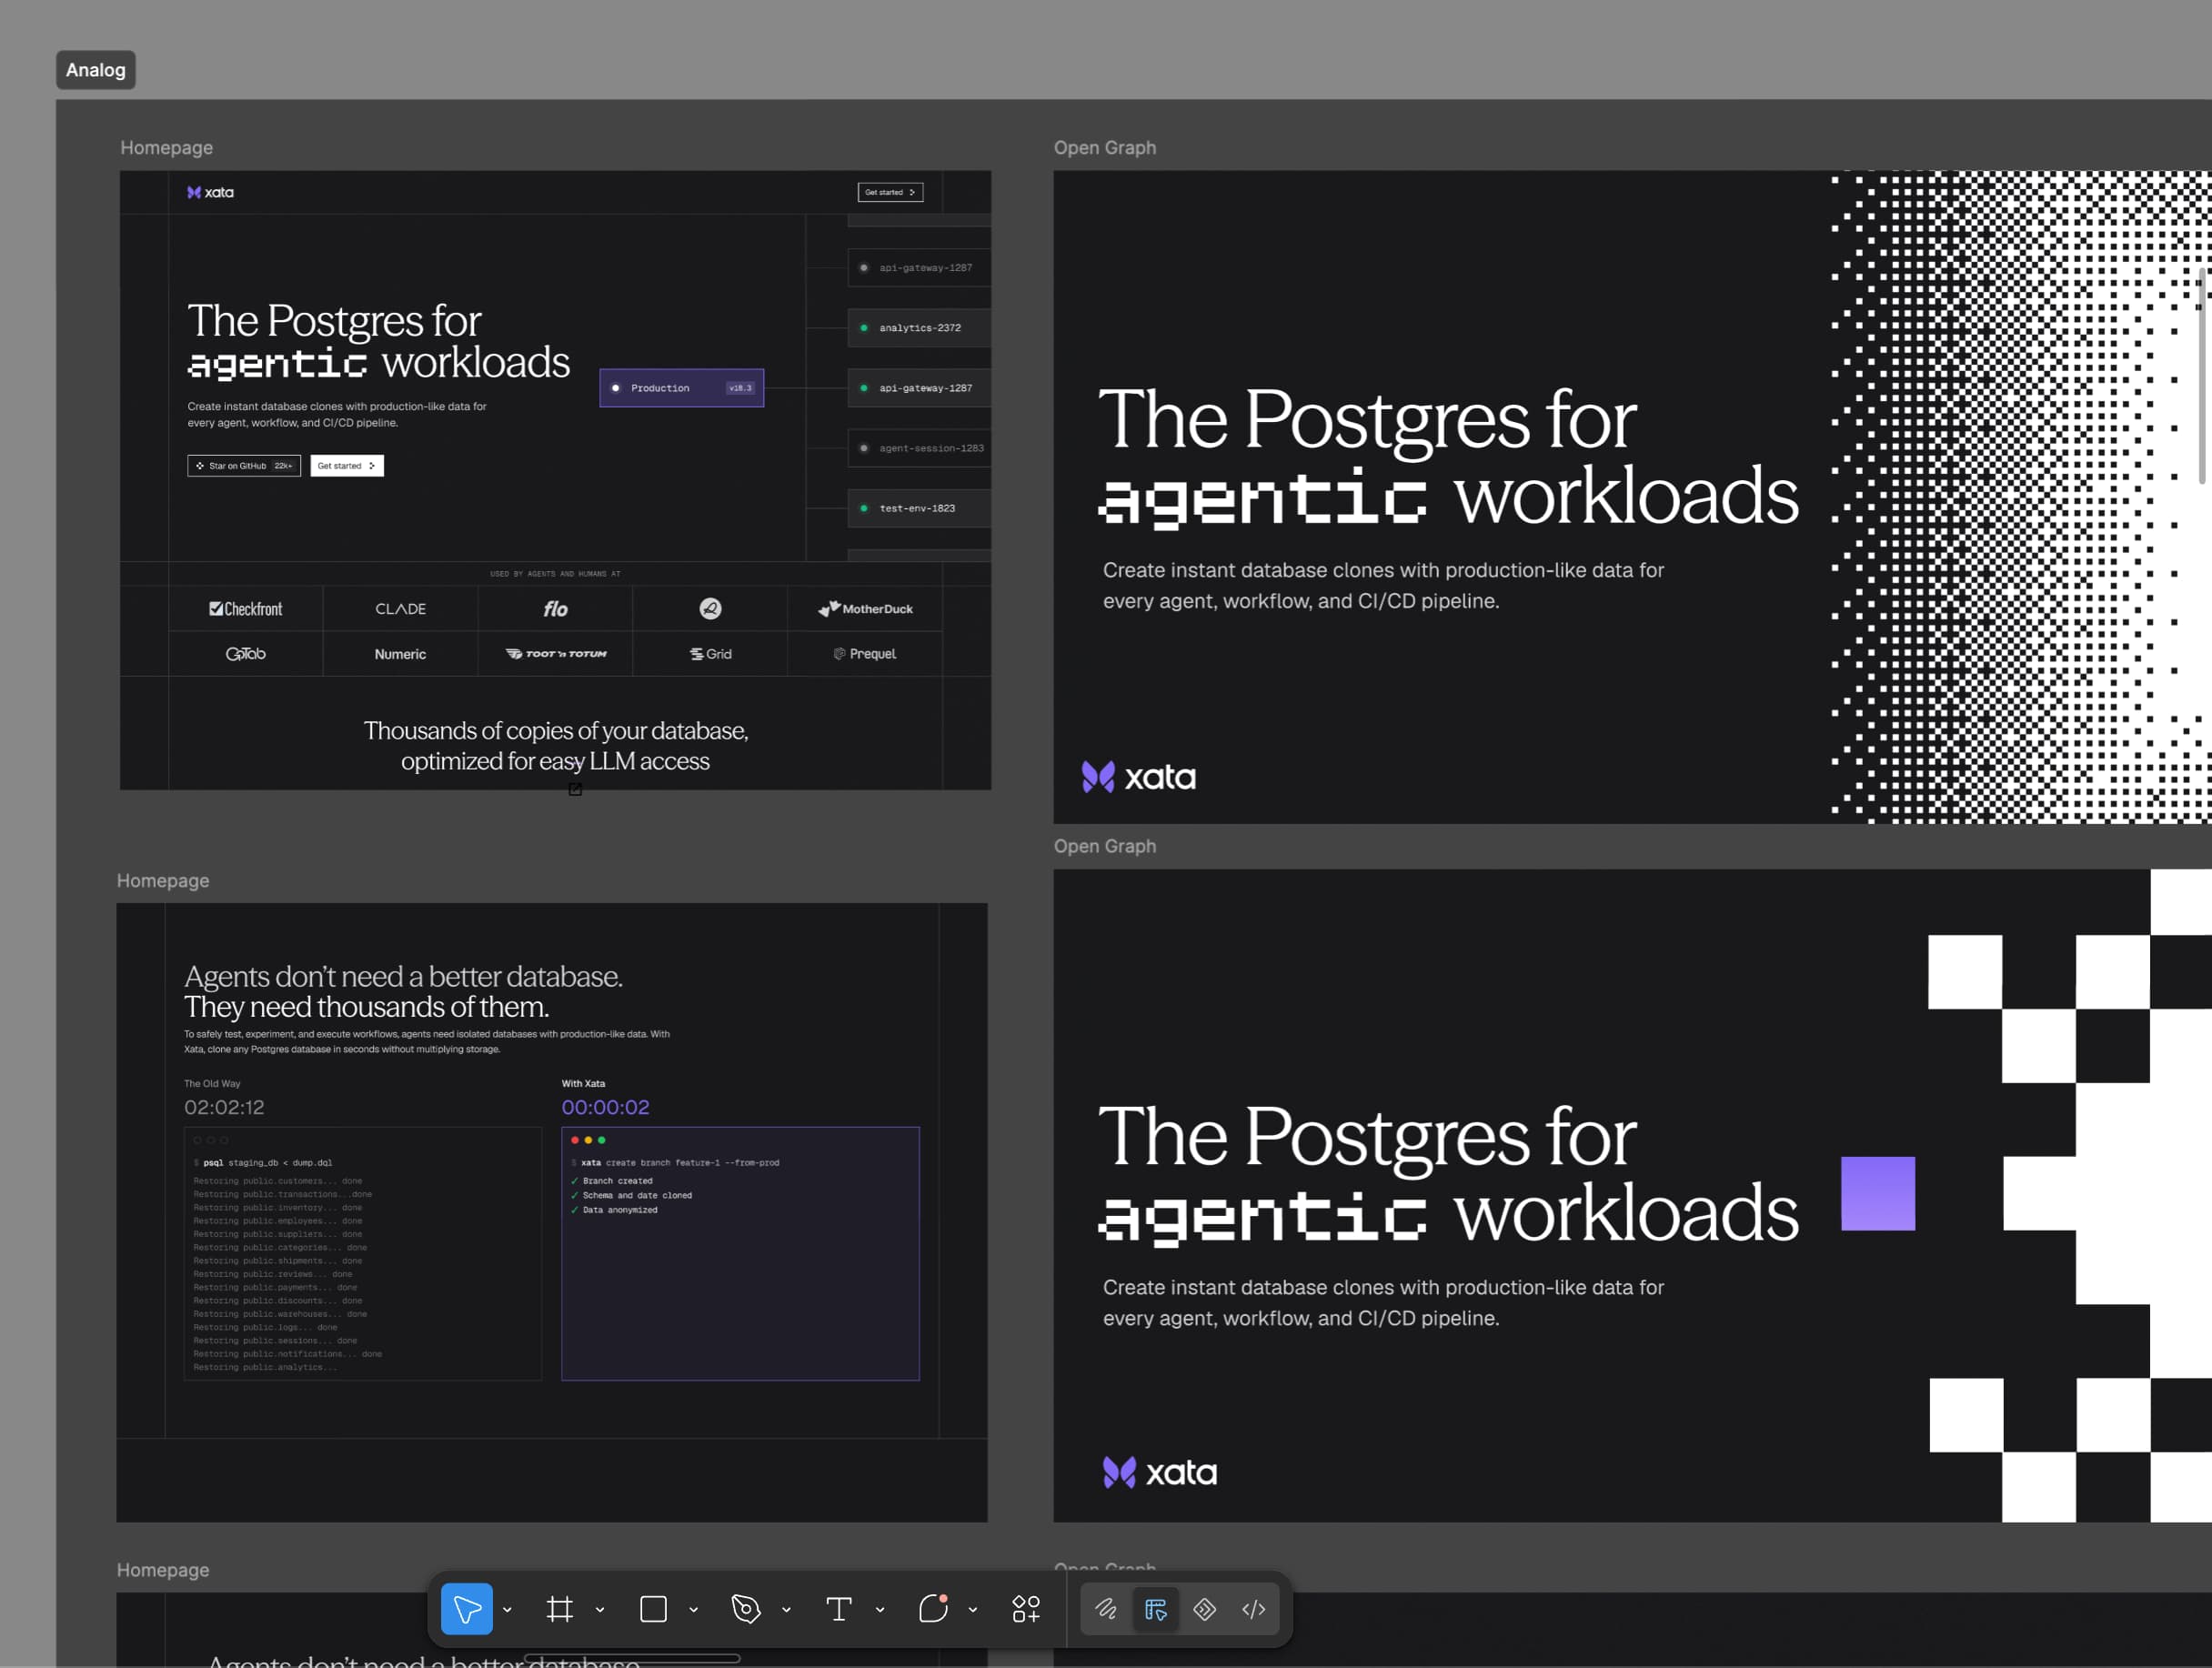Click the test-env-1823 node
The image size is (2212, 1668).
coord(919,508)
